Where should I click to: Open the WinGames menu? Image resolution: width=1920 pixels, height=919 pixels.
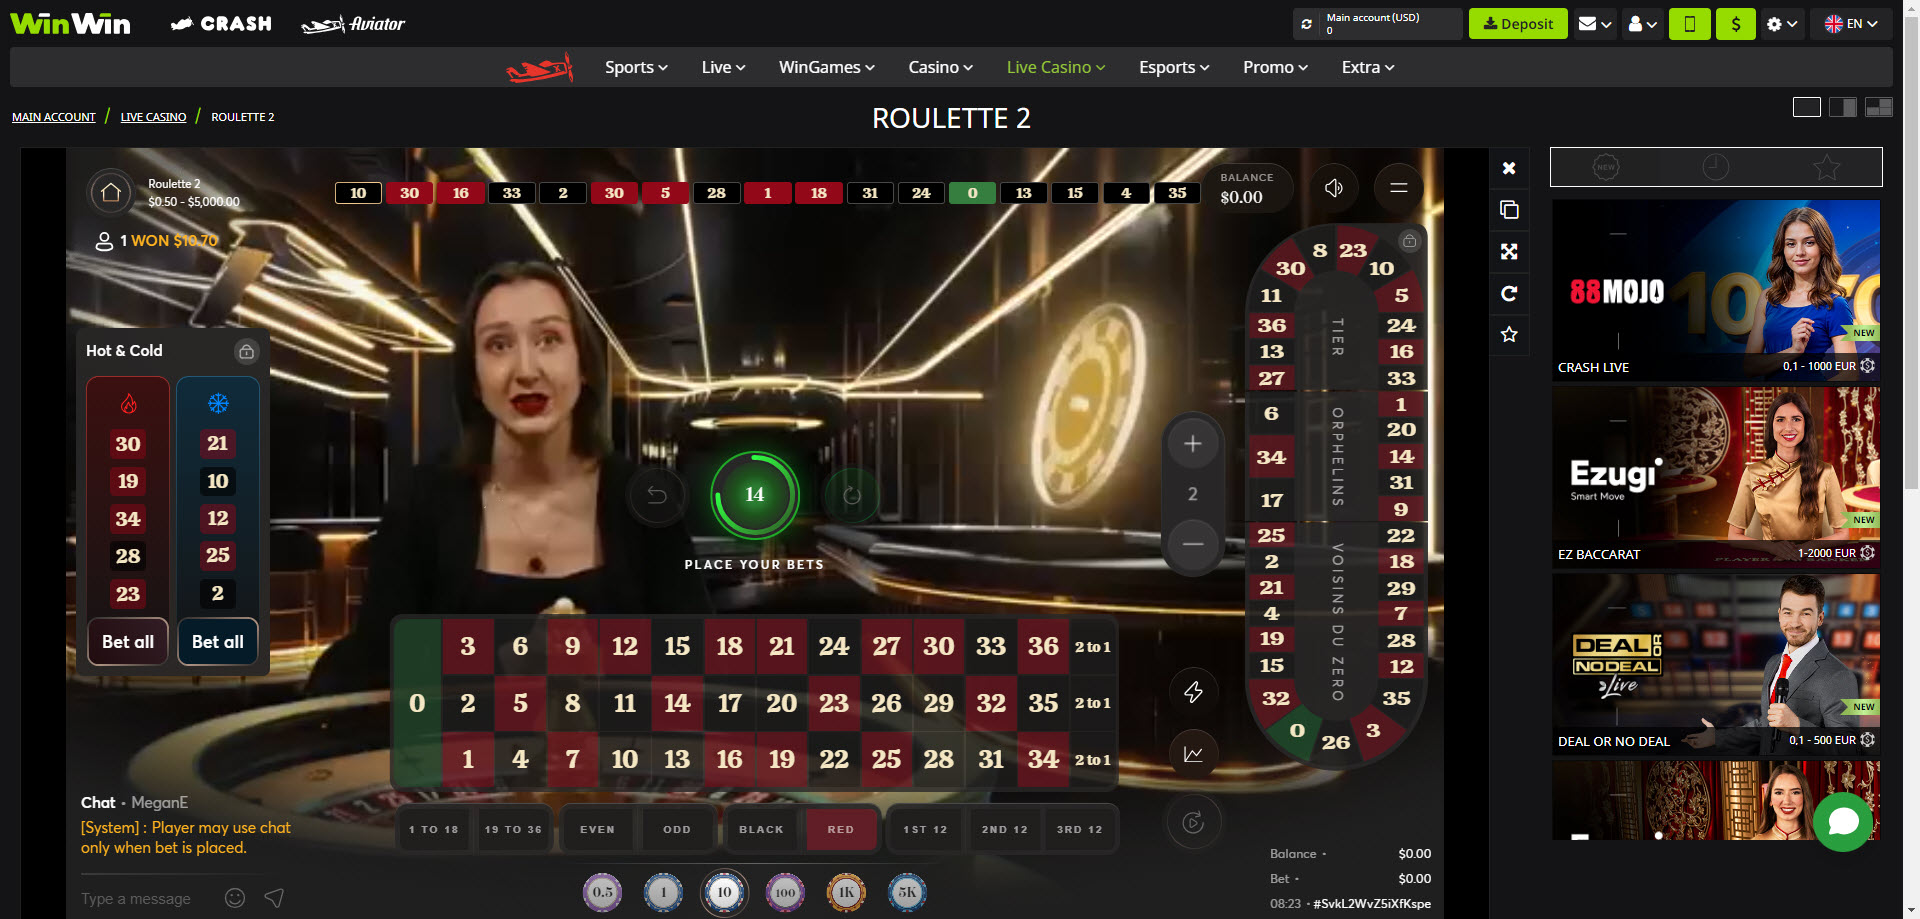(x=826, y=67)
